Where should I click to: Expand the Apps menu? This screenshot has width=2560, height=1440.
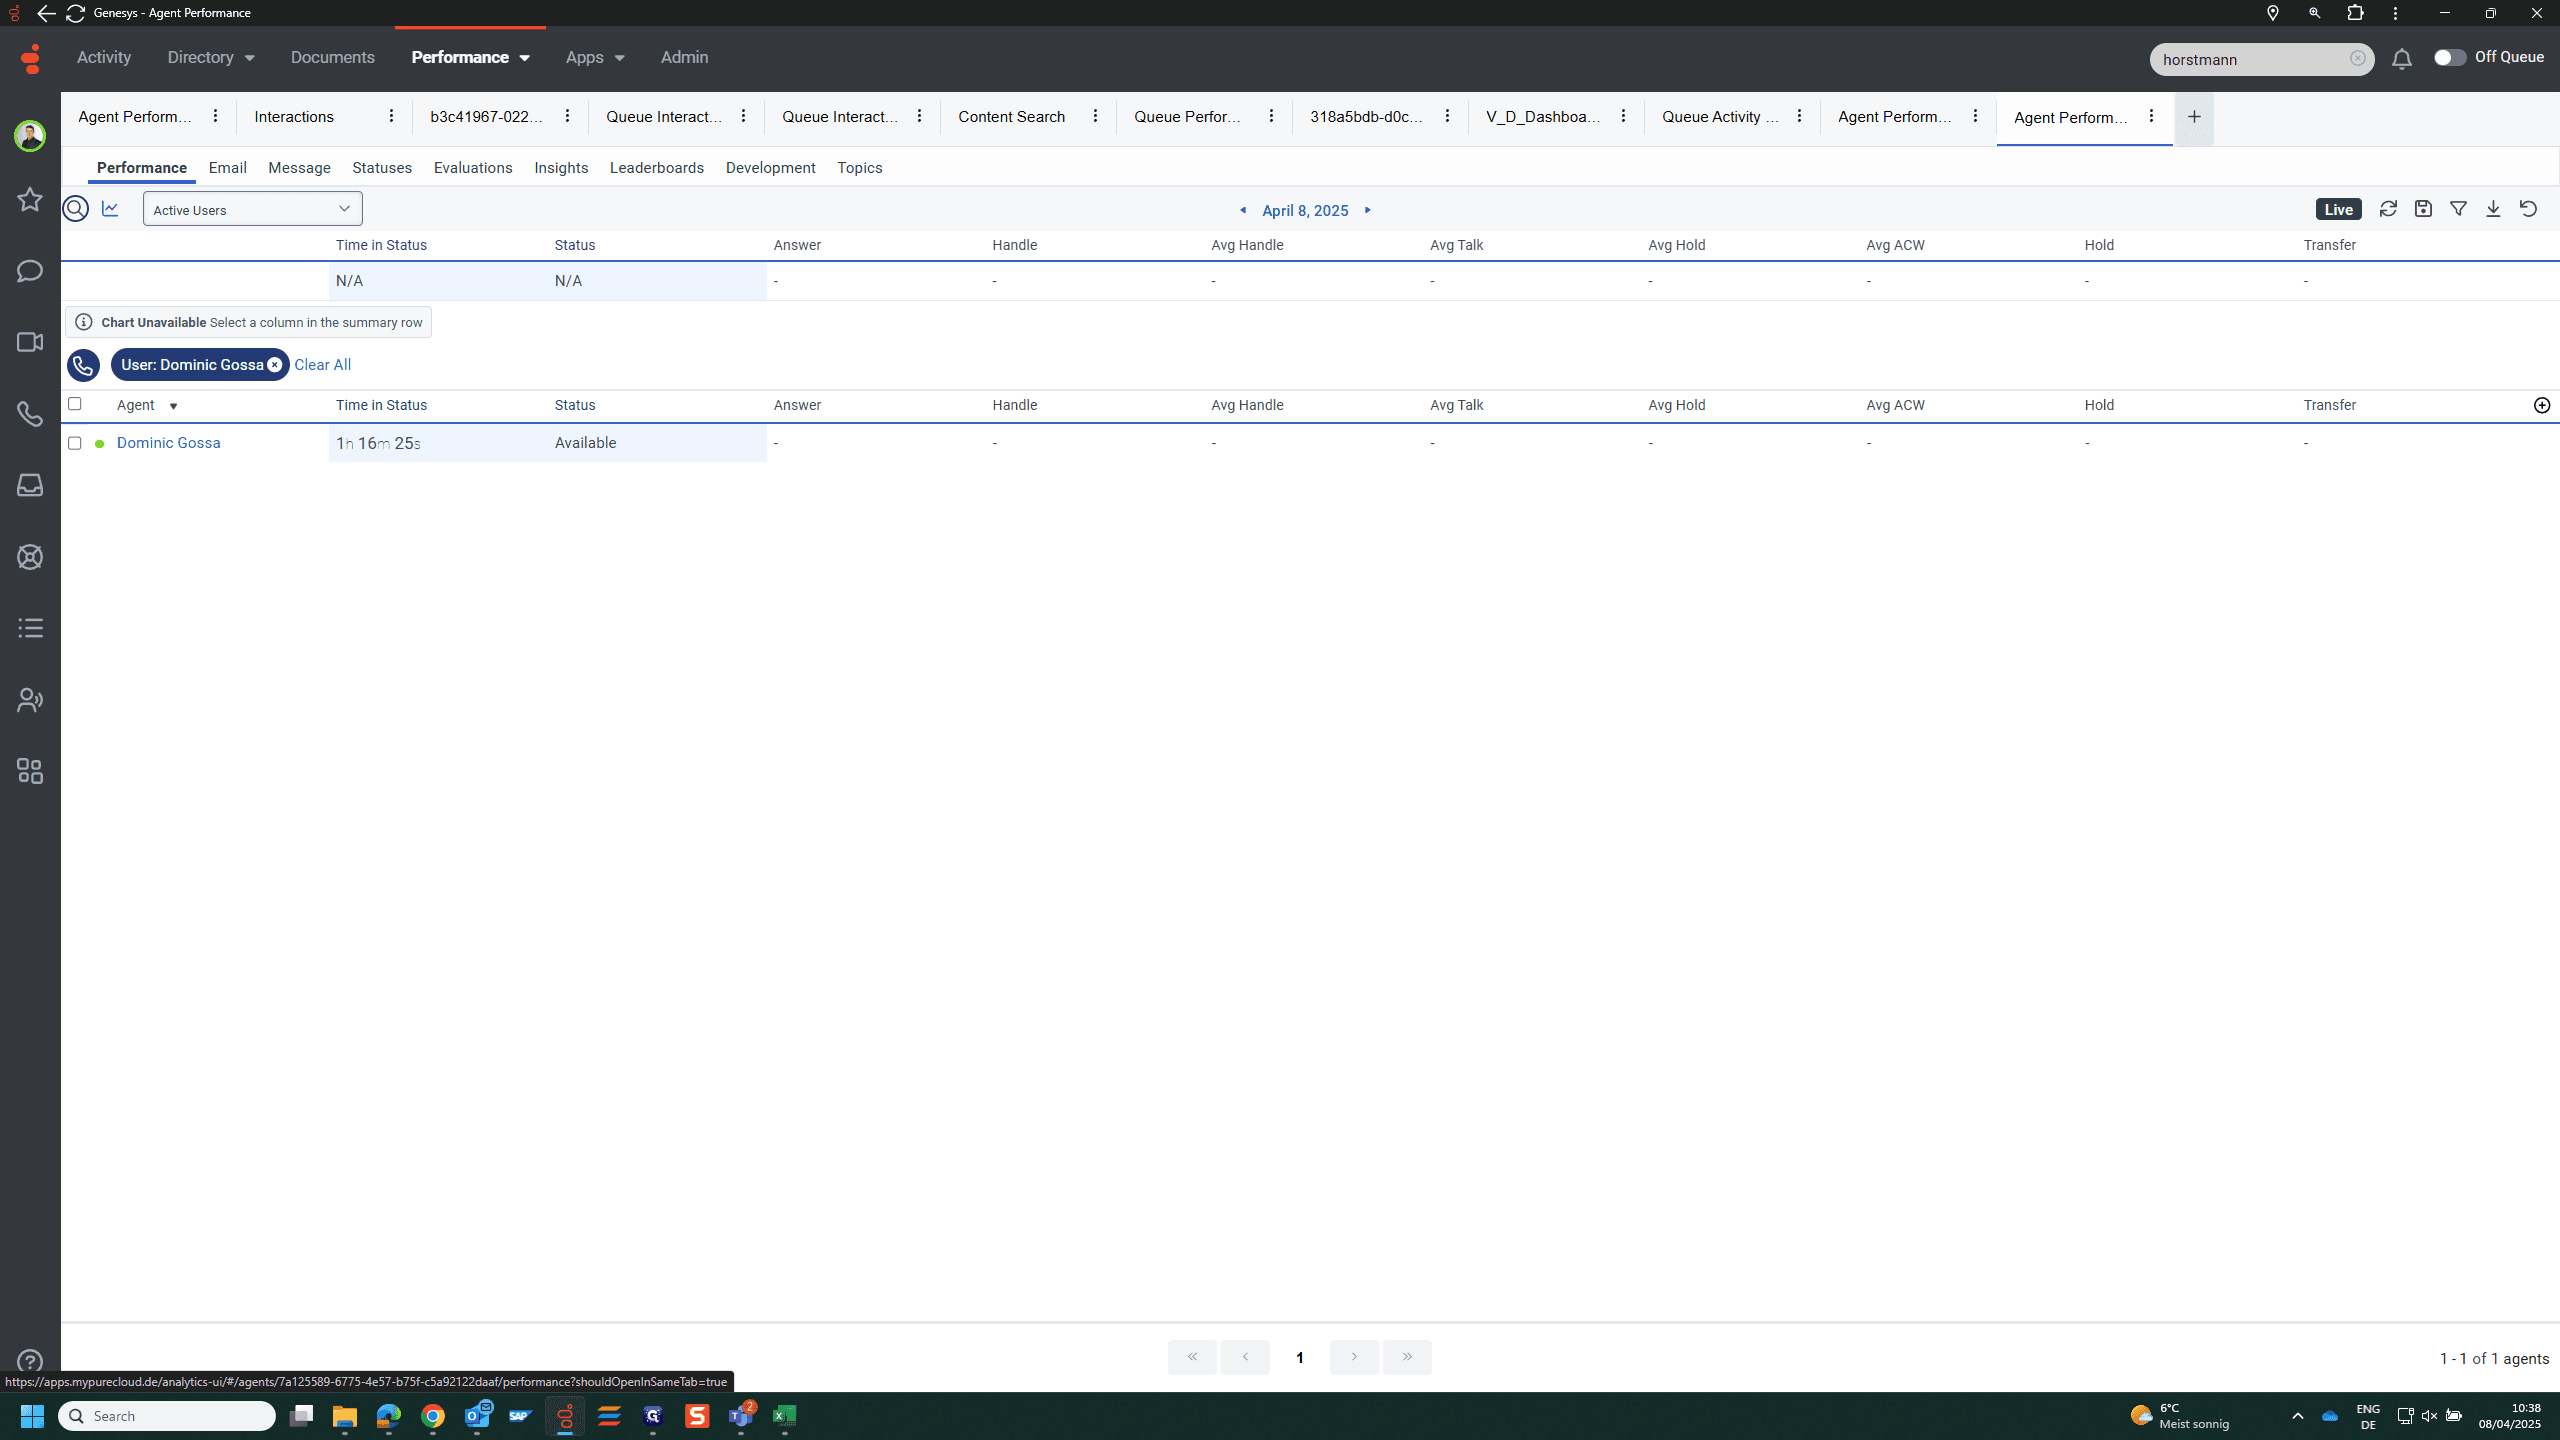pyautogui.click(x=595, y=58)
